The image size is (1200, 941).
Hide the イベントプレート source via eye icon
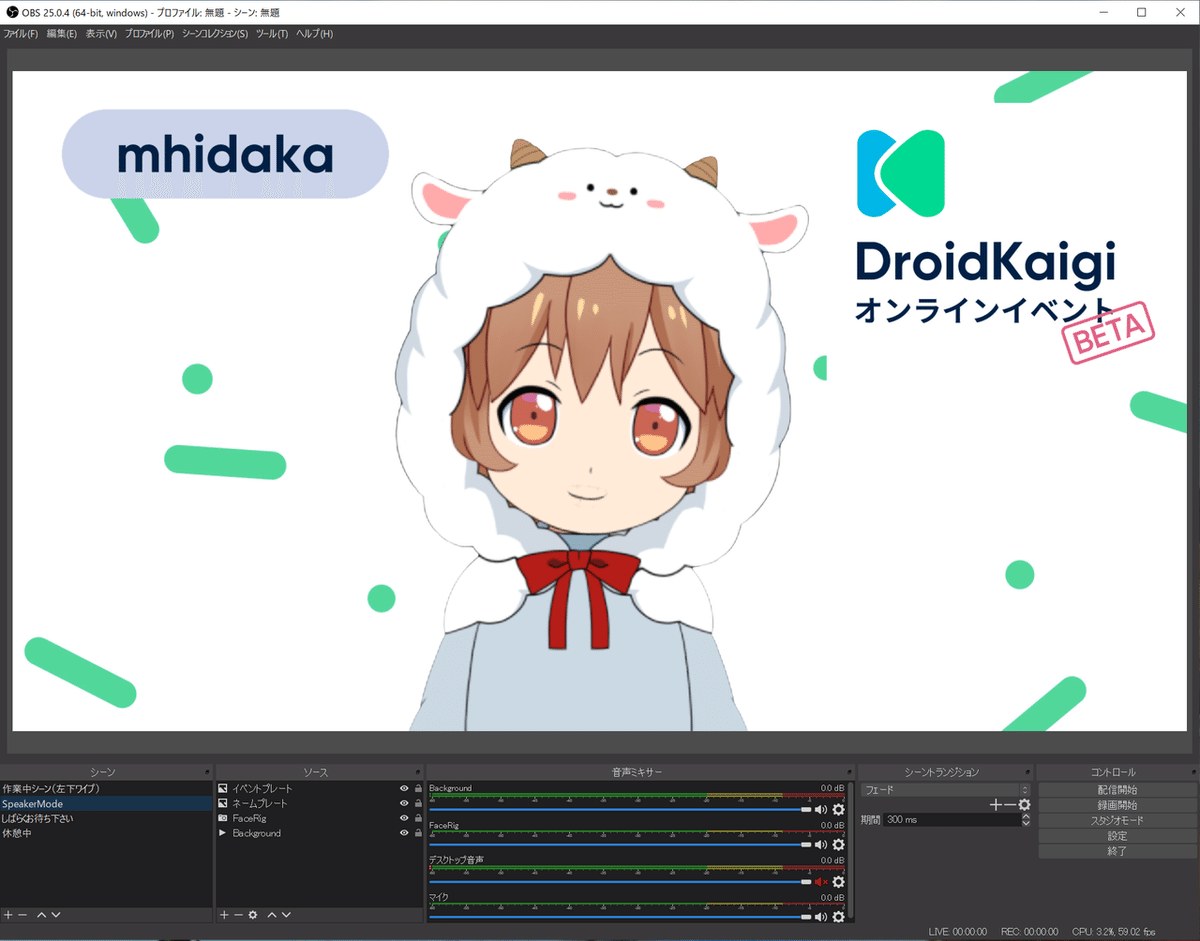click(404, 788)
